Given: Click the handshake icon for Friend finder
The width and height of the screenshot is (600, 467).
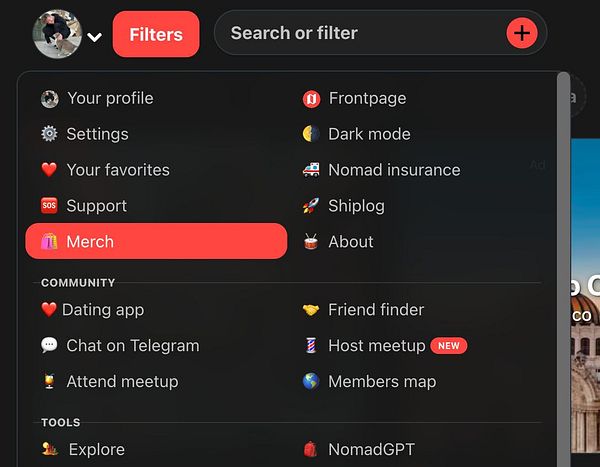Looking at the screenshot, I should pyautogui.click(x=311, y=310).
